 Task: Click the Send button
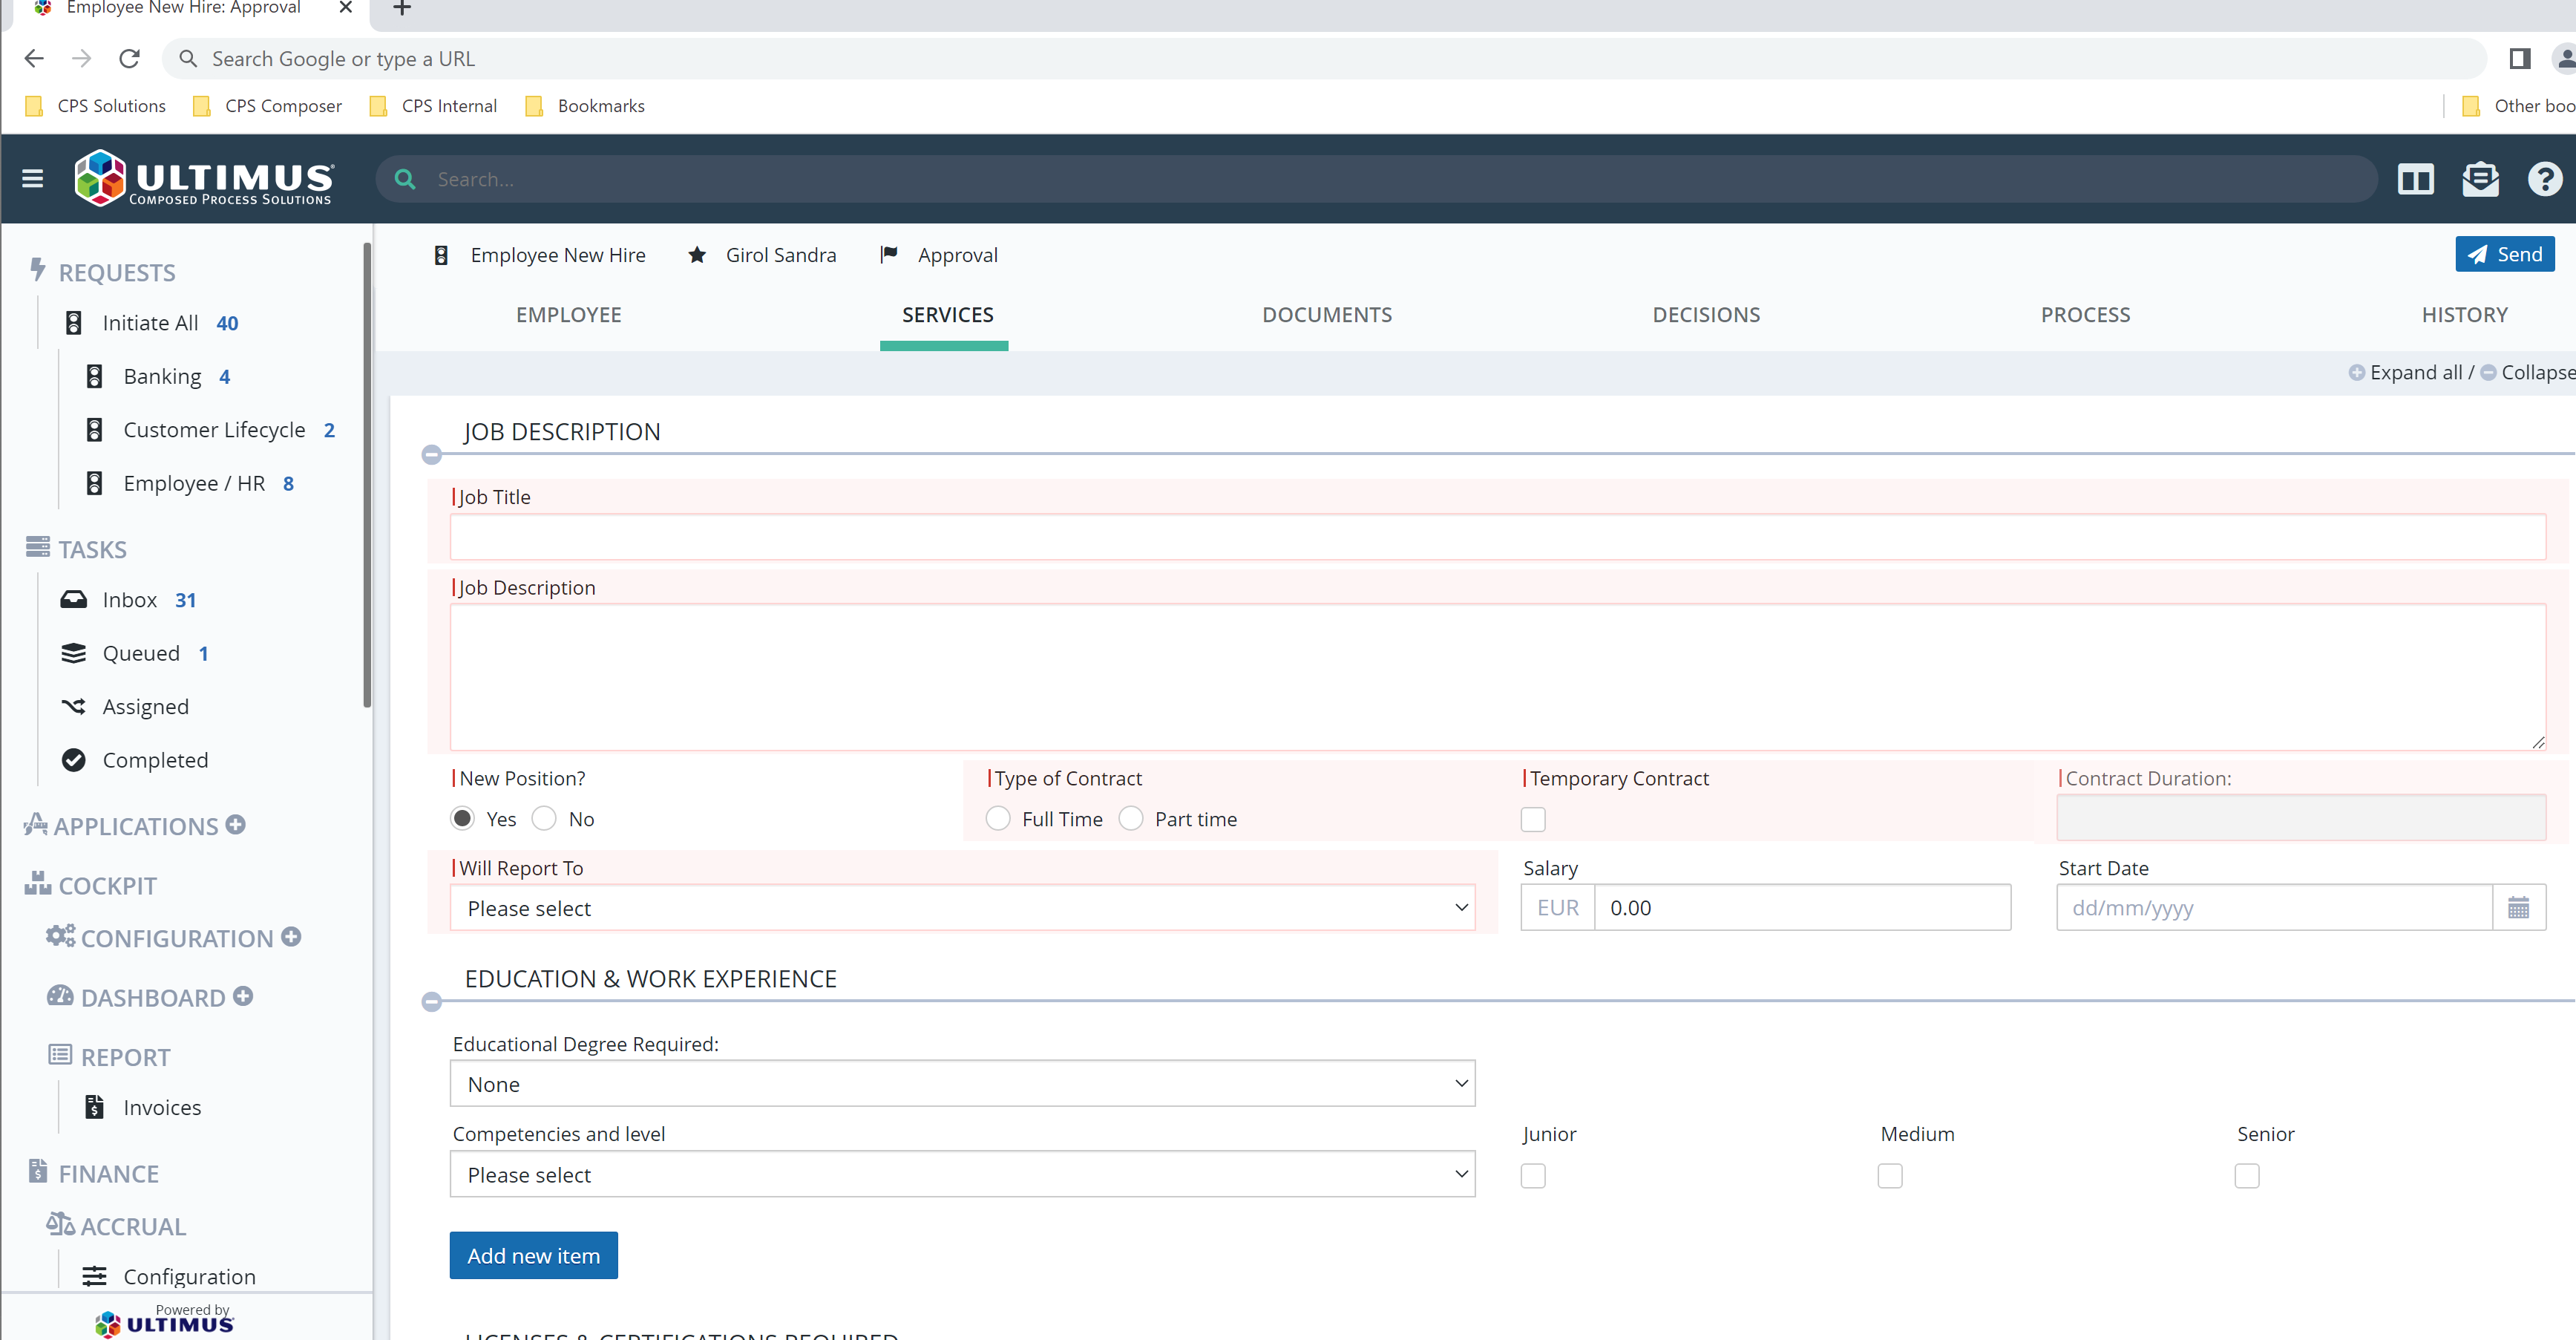(x=2504, y=253)
